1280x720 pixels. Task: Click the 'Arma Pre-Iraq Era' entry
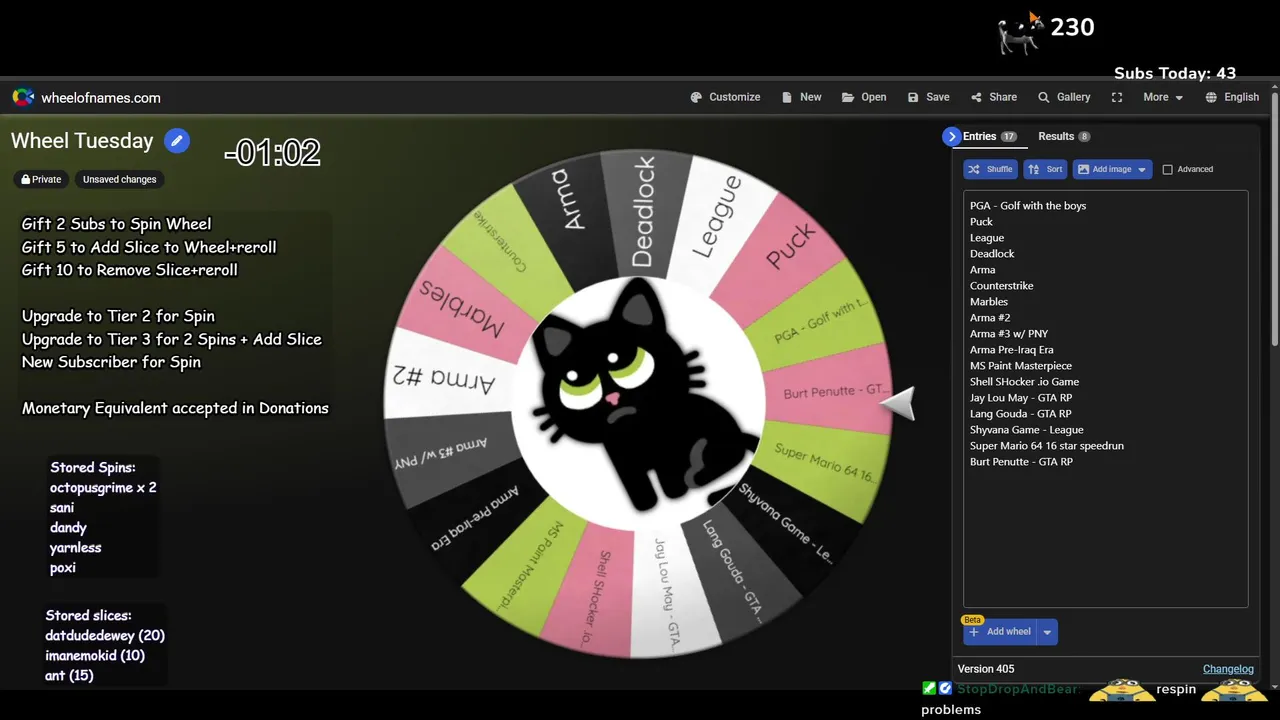[x=1011, y=350]
